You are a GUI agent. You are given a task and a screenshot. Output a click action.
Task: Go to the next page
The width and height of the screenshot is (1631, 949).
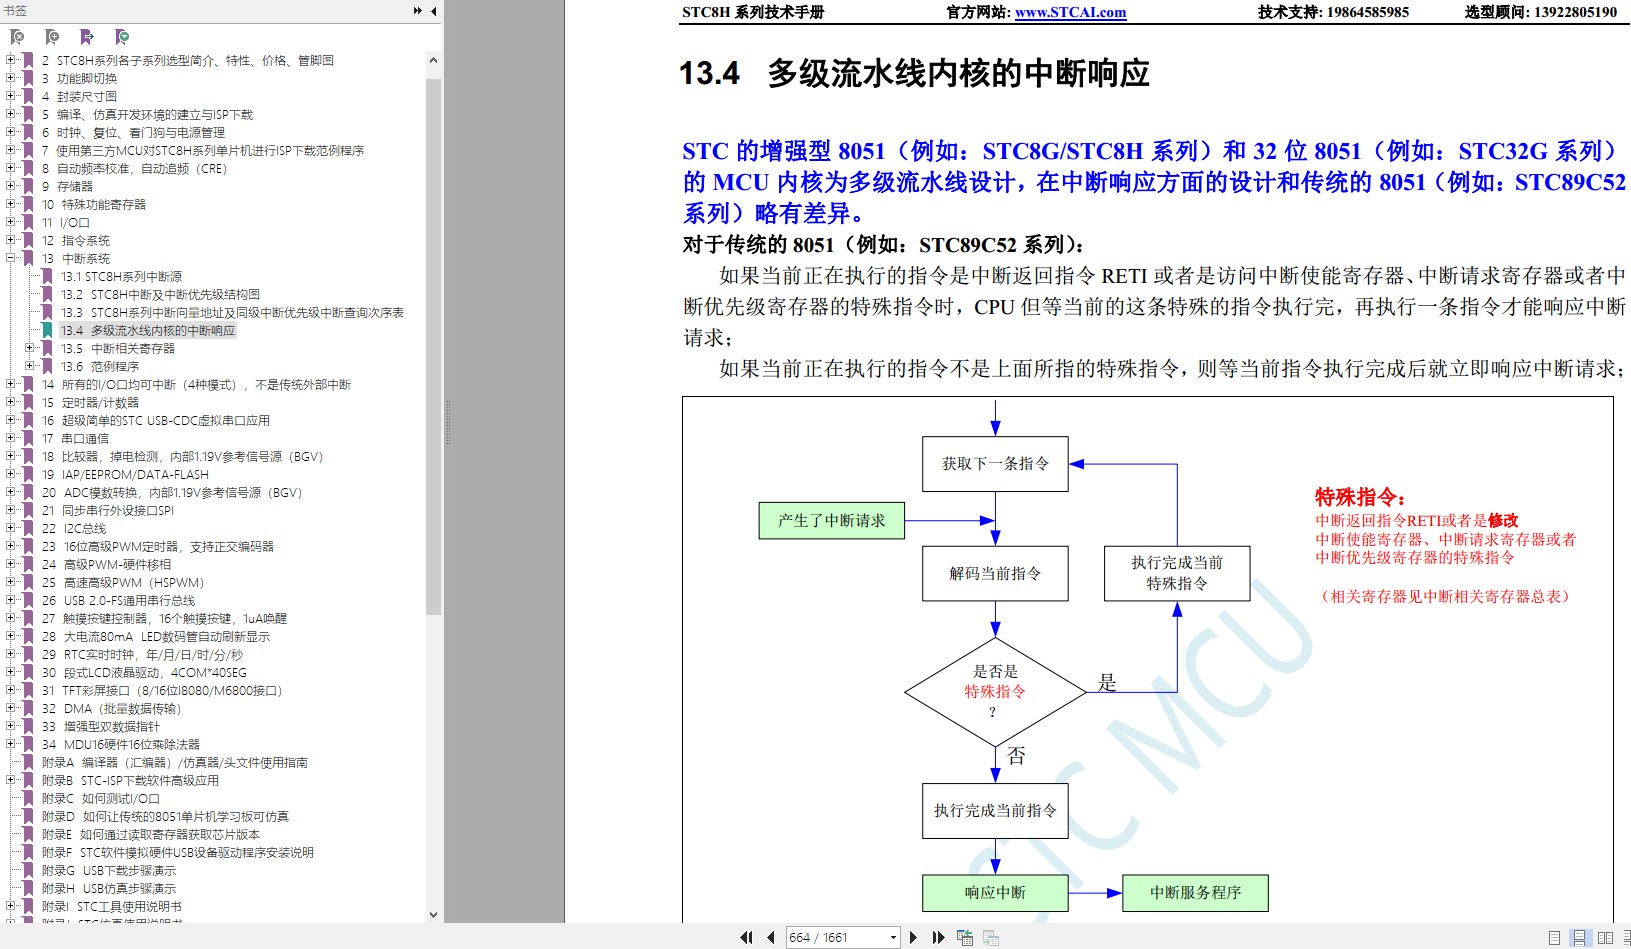(x=913, y=937)
